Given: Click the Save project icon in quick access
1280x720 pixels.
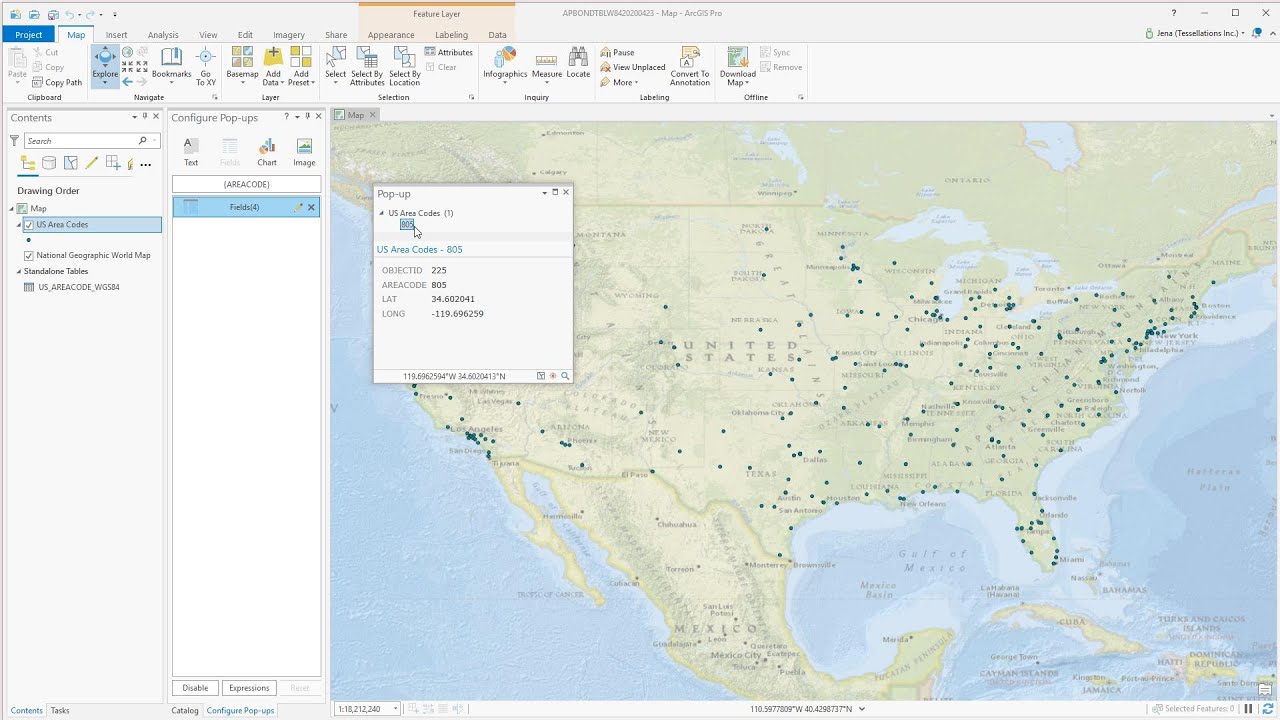Looking at the screenshot, I should tap(53, 14).
